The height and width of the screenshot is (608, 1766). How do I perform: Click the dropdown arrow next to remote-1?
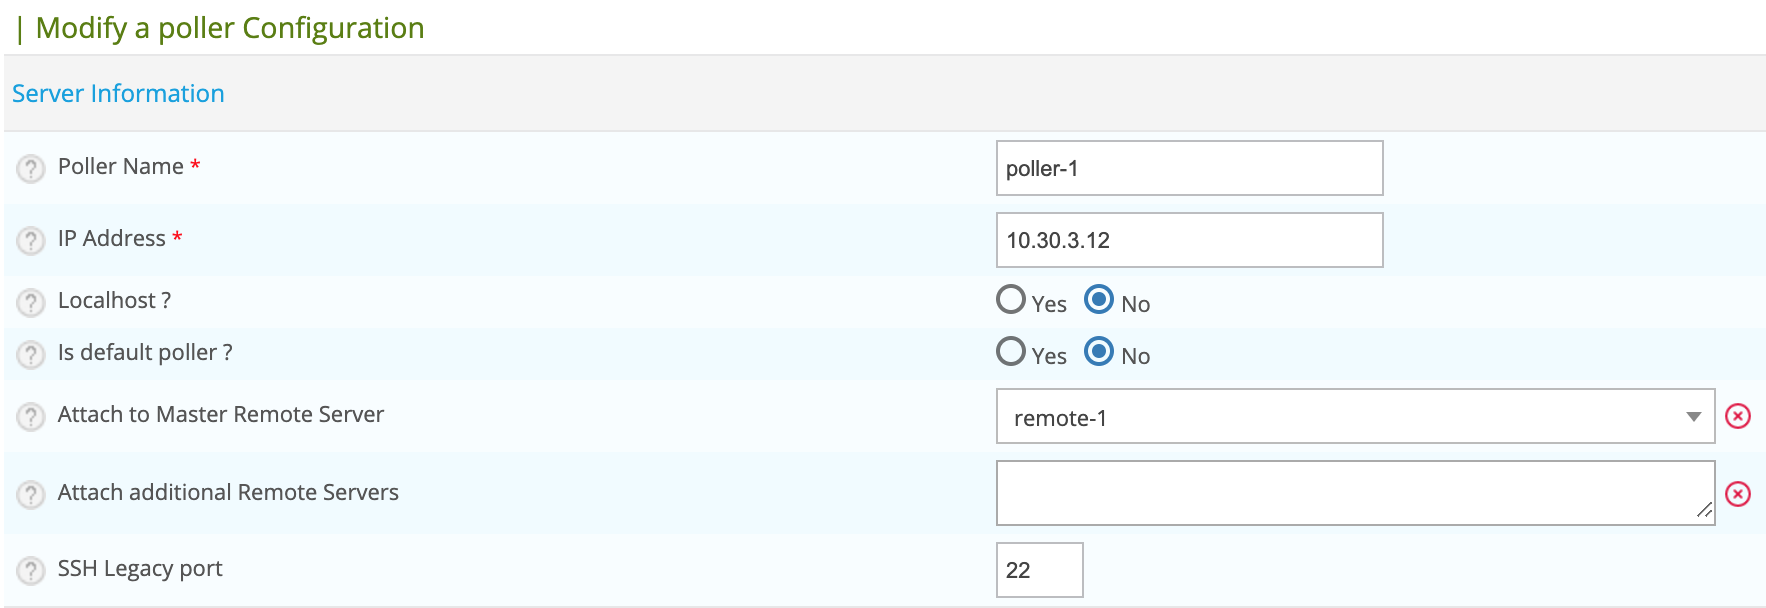1693,417
